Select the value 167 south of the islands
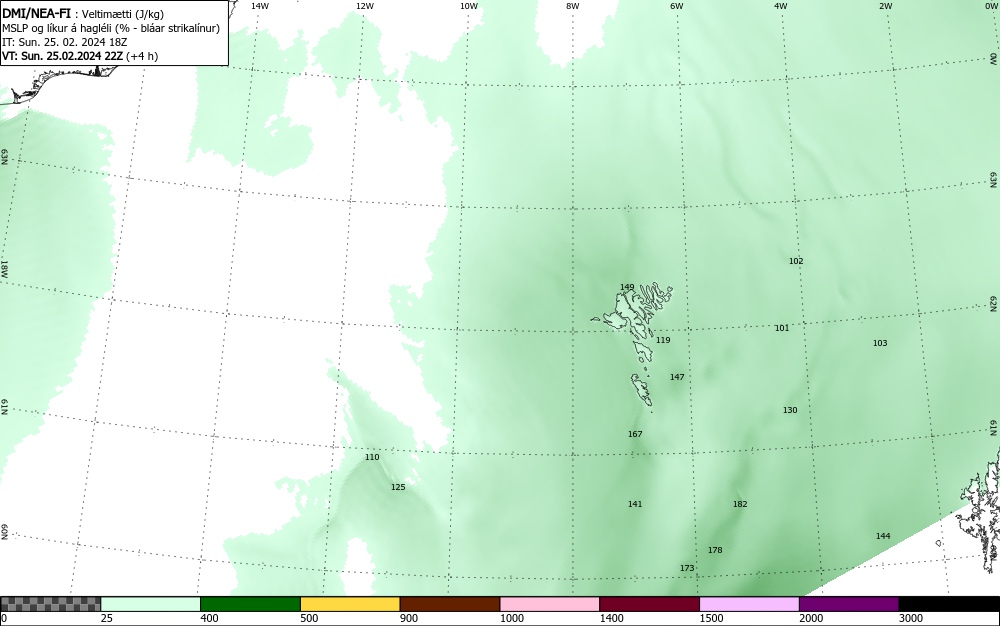 coord(635,434)
